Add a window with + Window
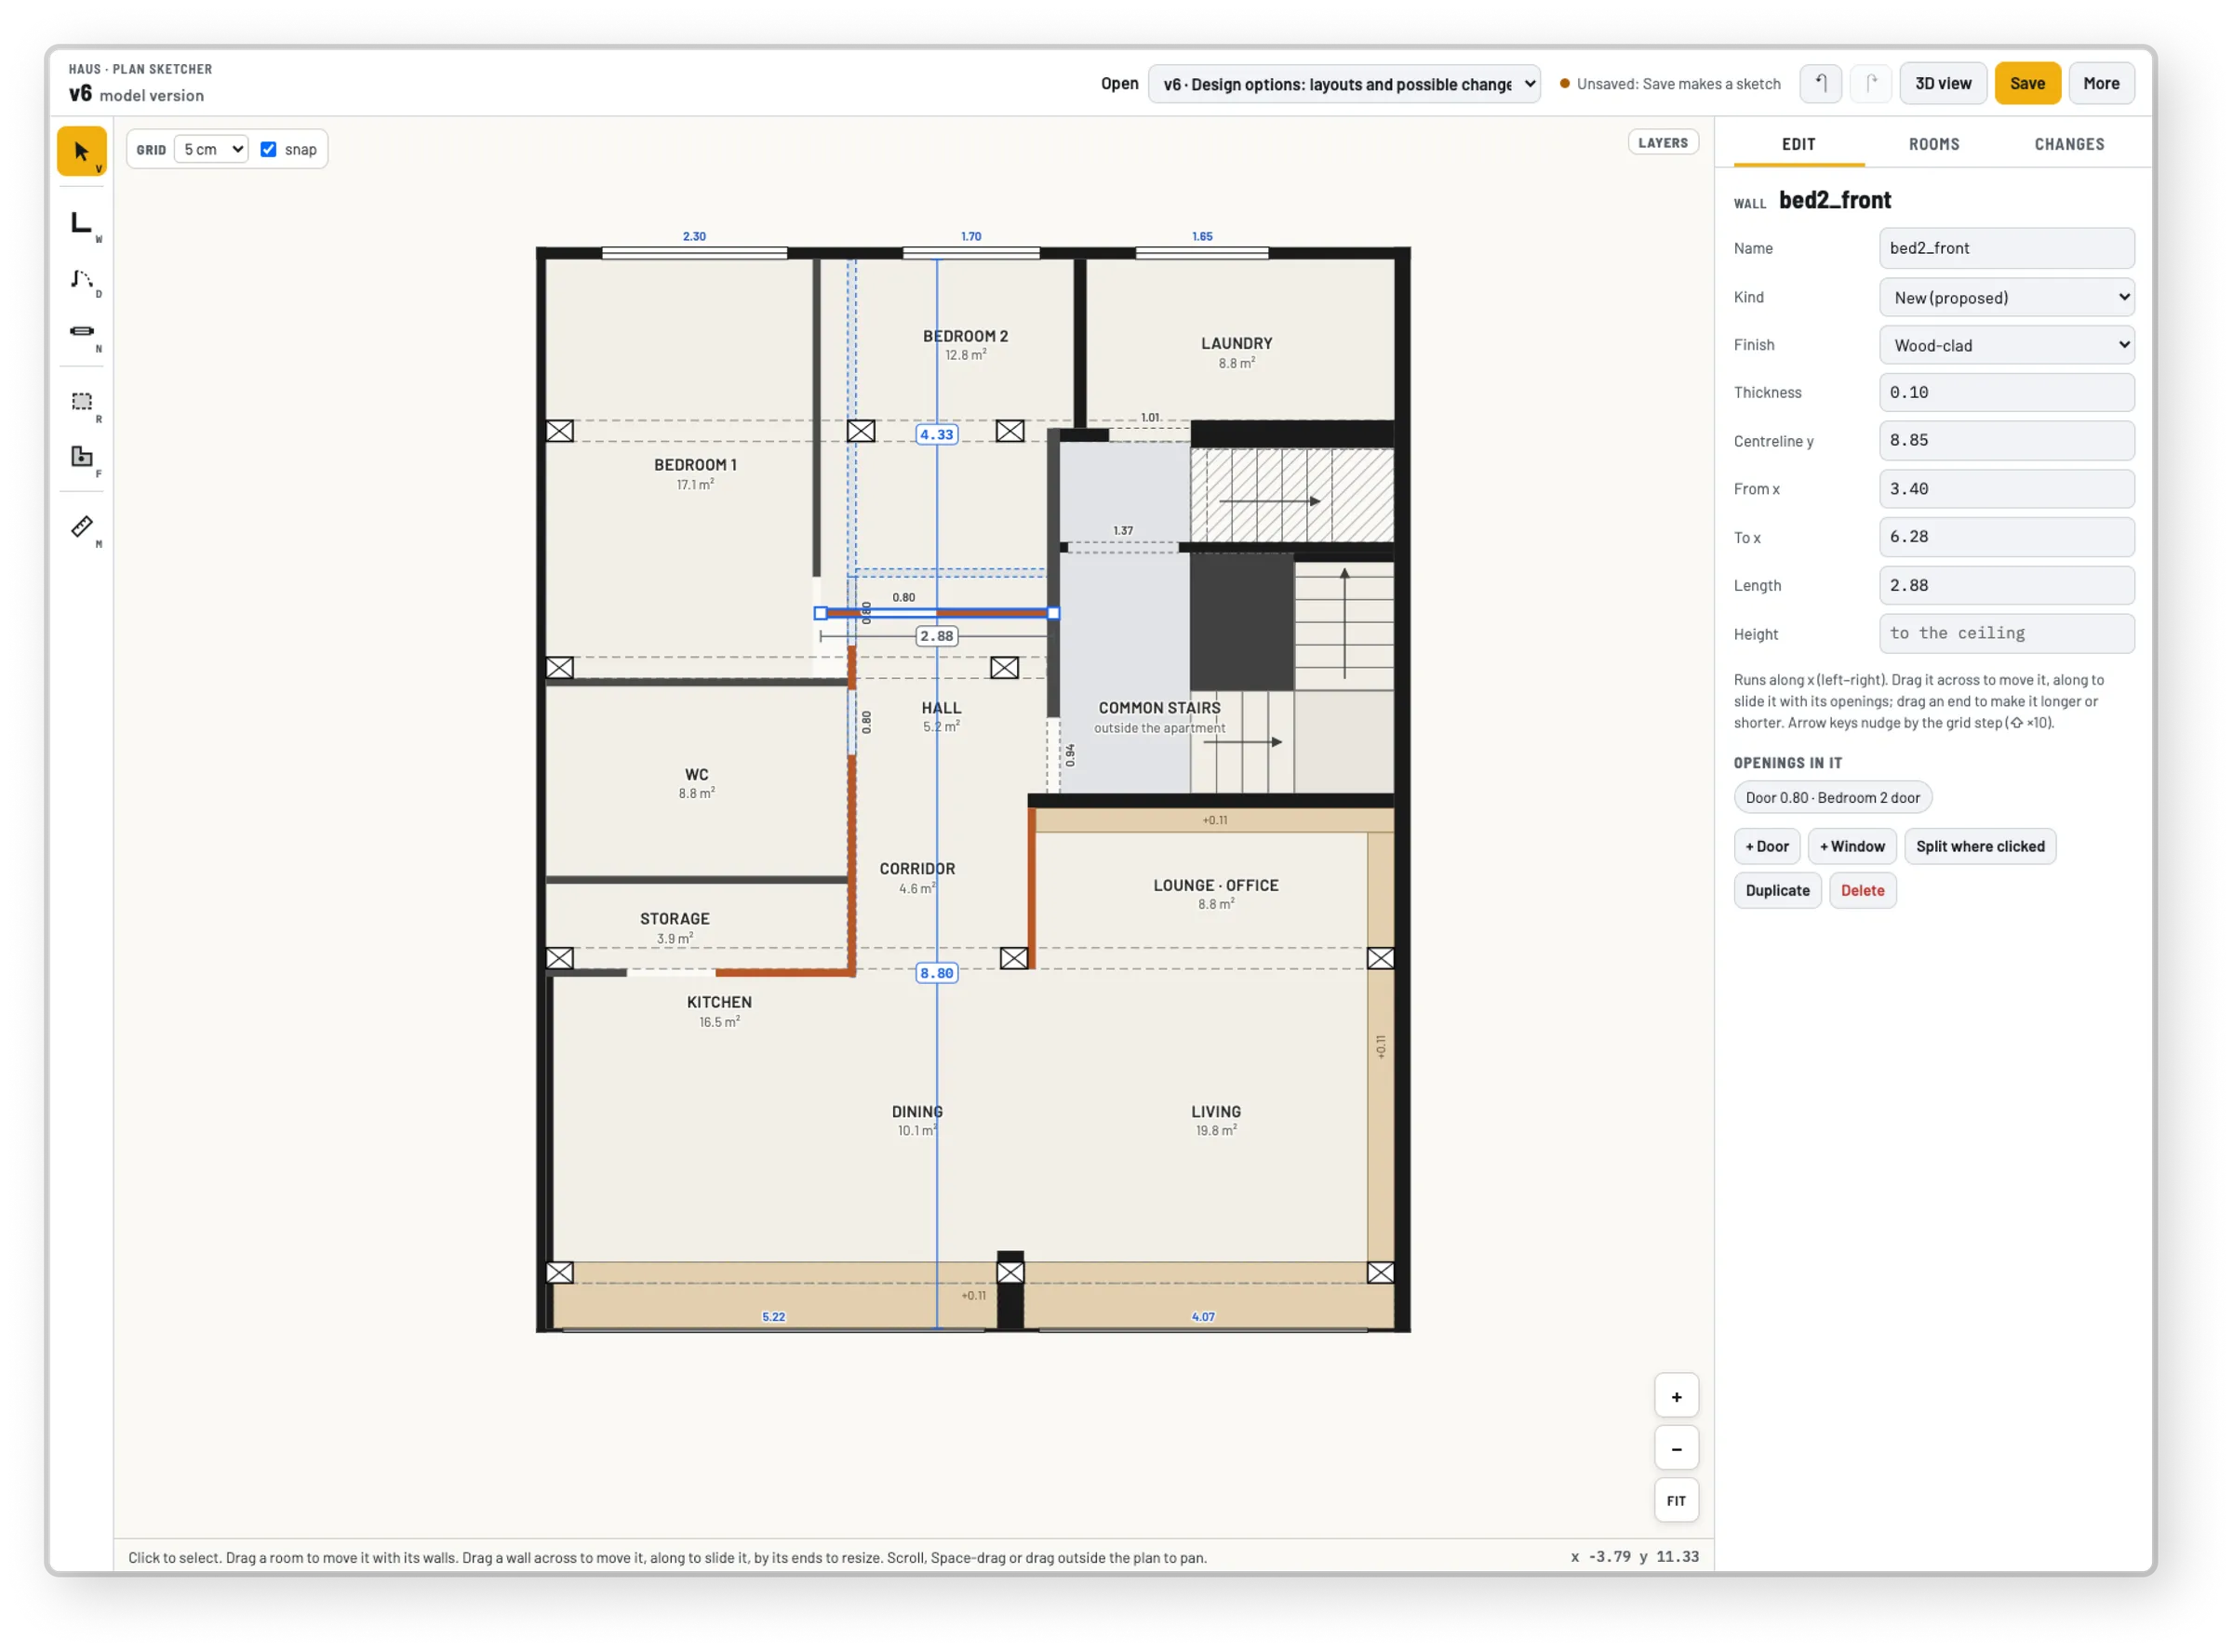The image size is (2233, 1652). (1852, 847)
